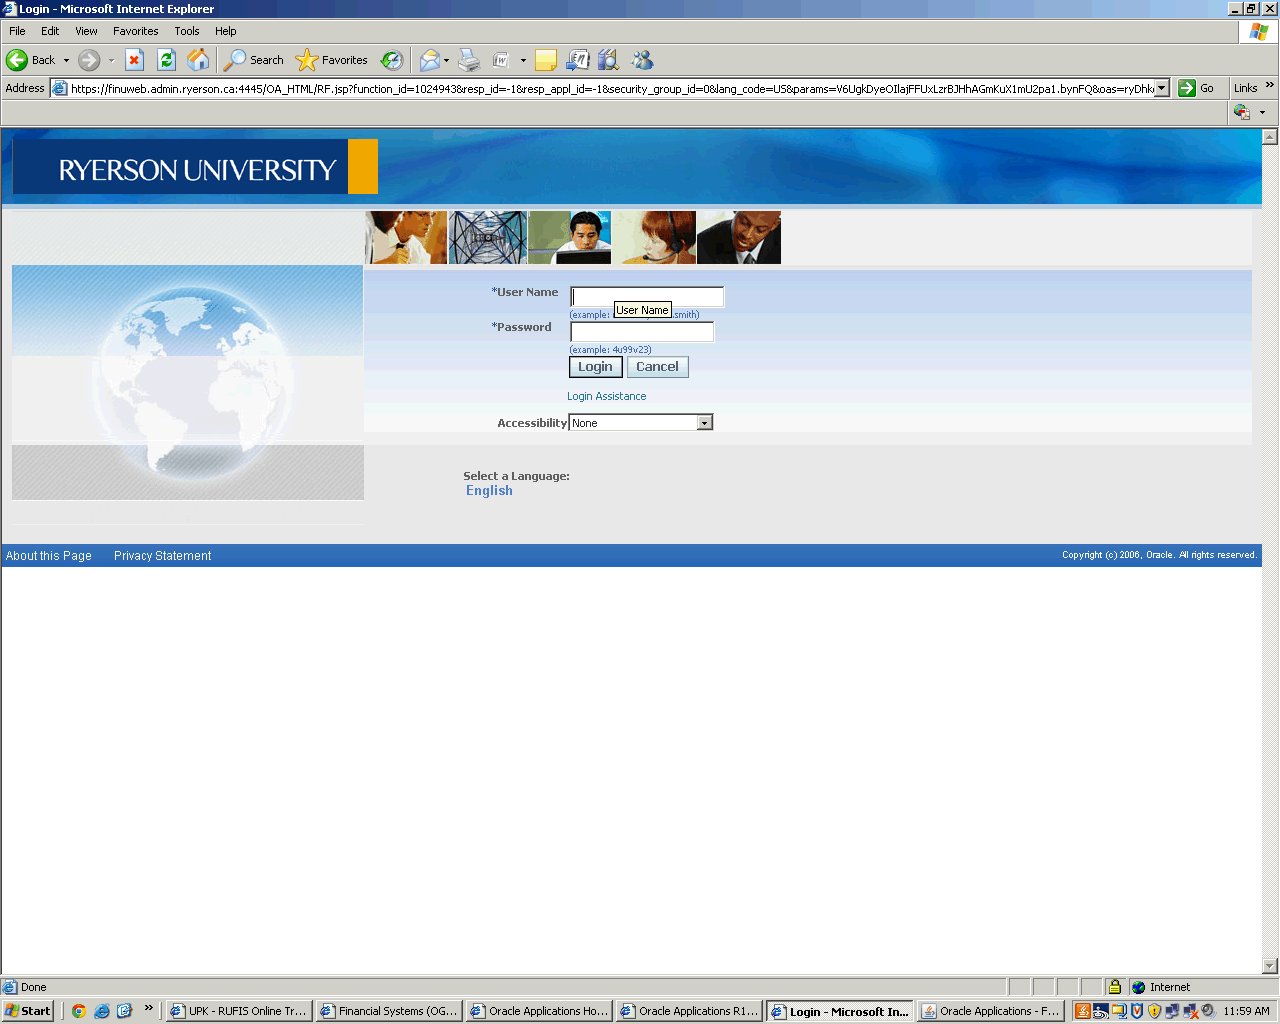This screenshot has height=1024, width=1280.
Task: Open the Favorites star button
Action: (332, 60)
